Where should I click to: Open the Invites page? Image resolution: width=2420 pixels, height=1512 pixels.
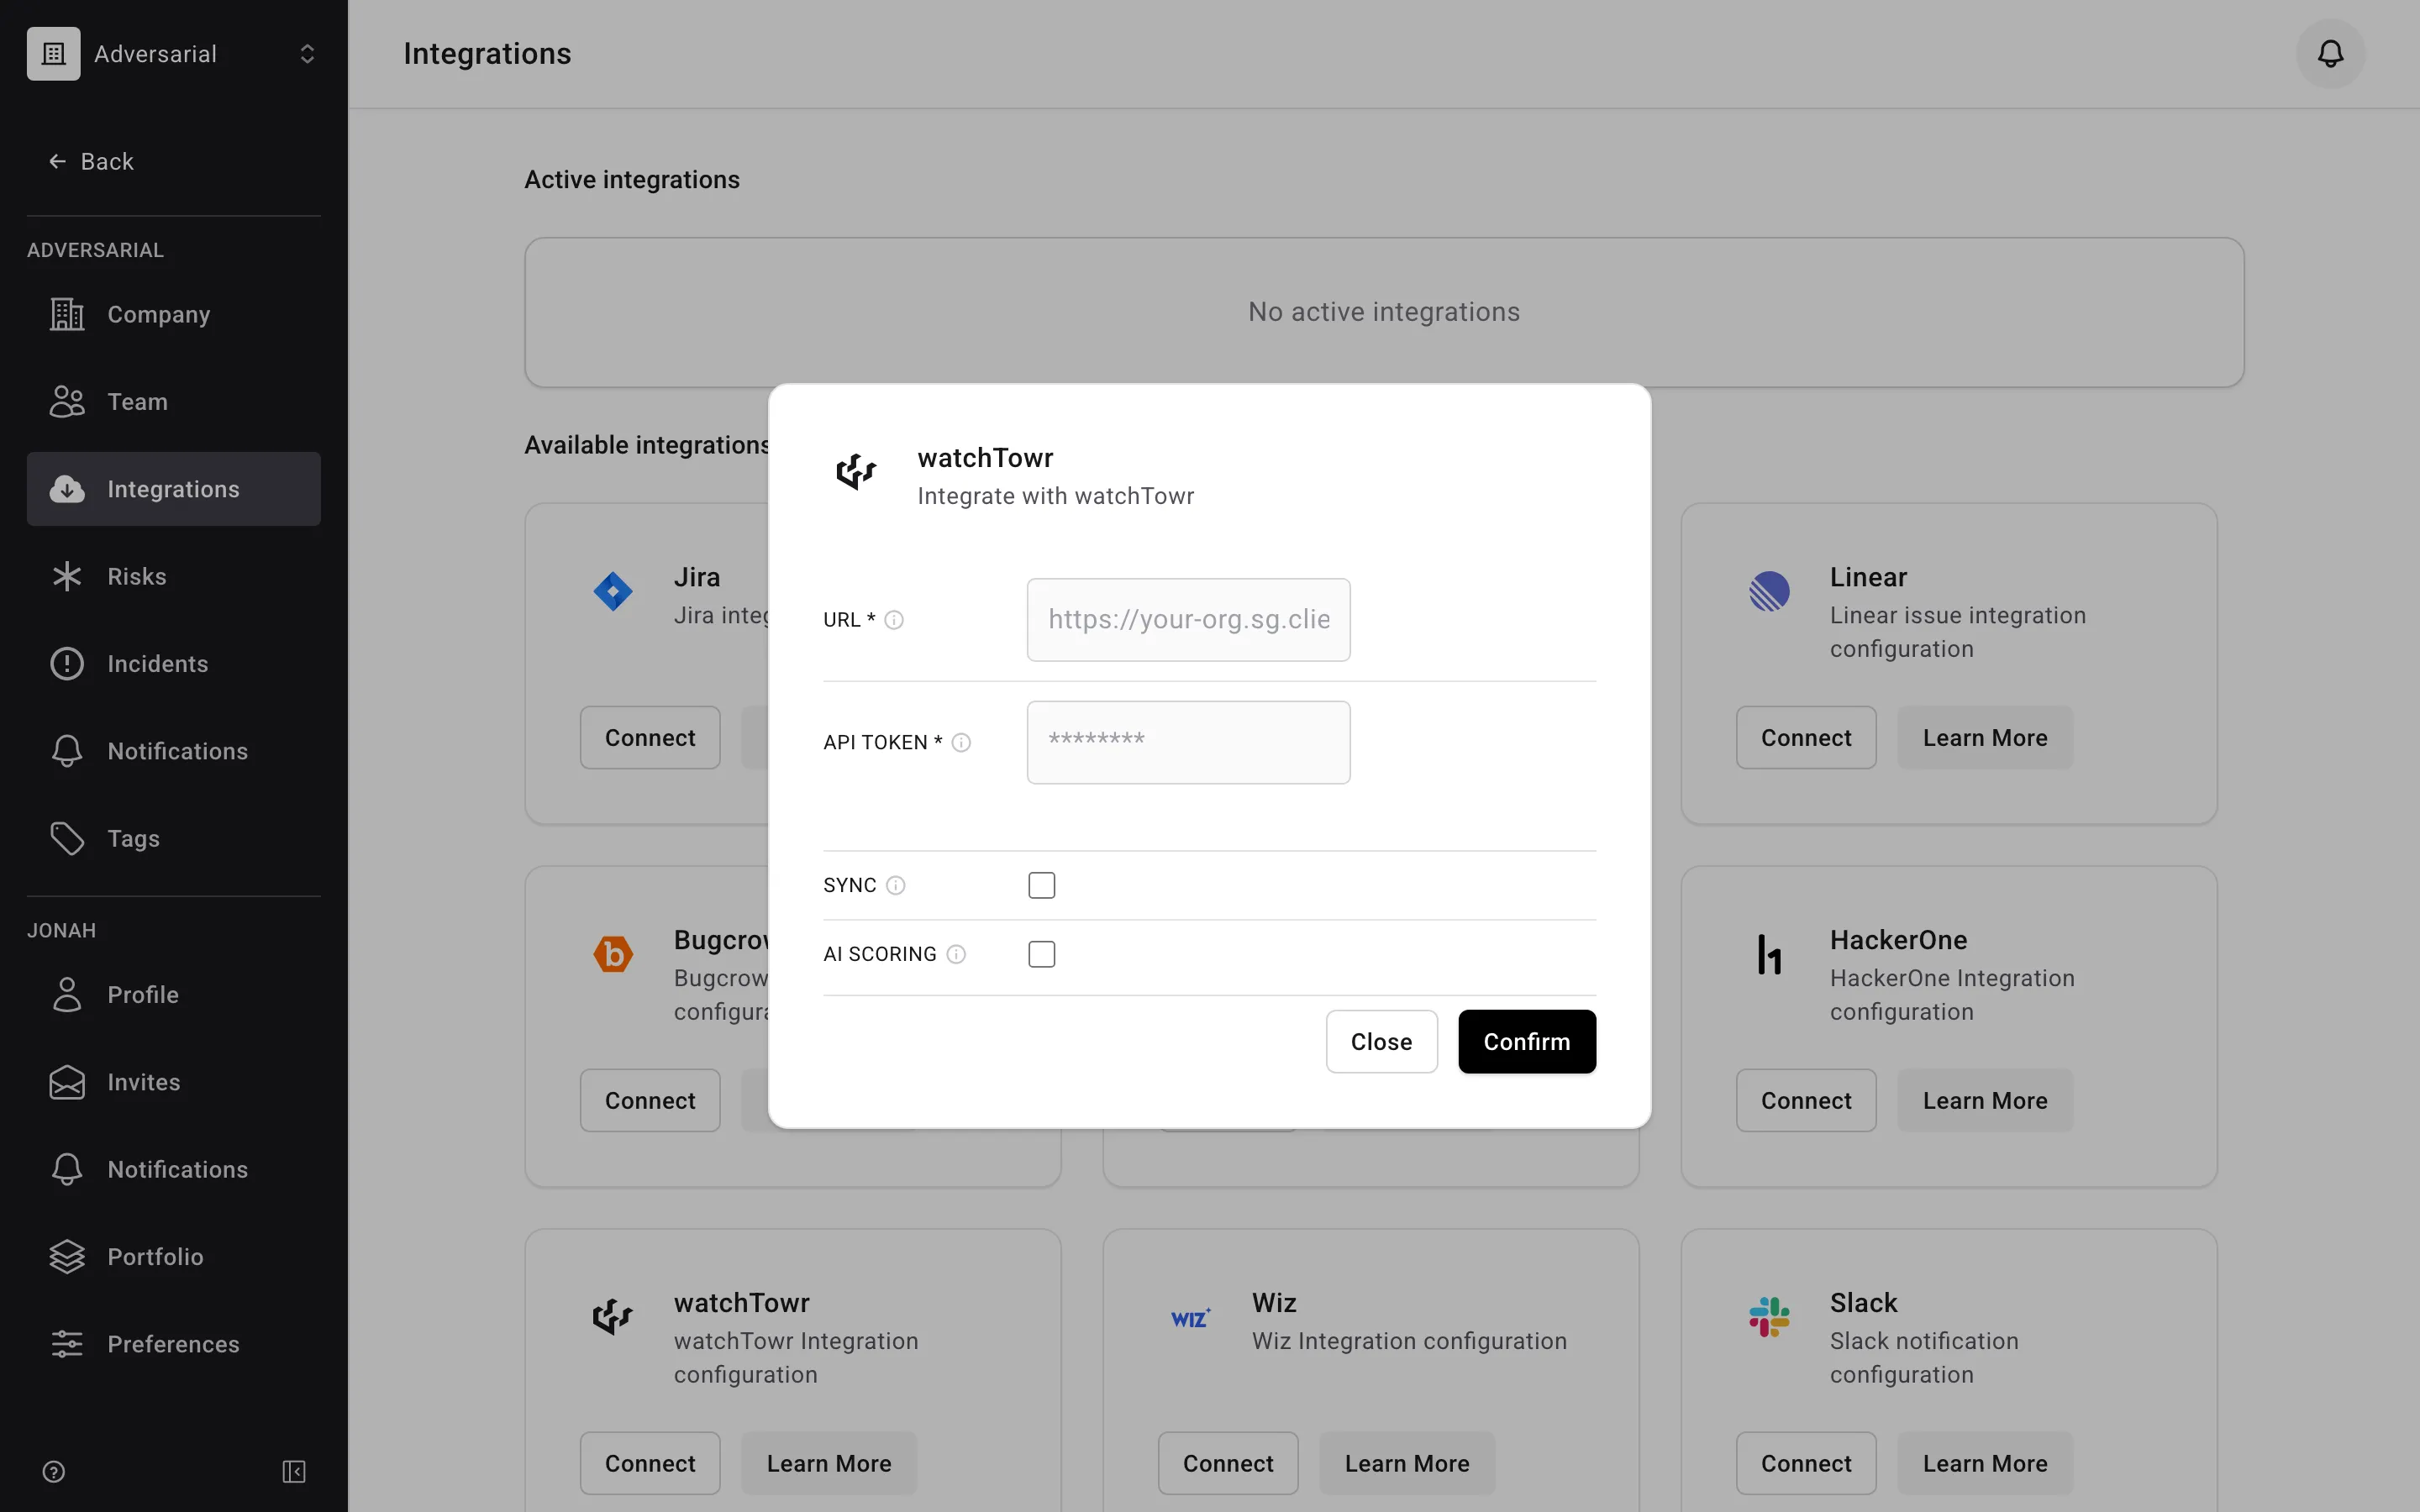[x=174, y=1082]
